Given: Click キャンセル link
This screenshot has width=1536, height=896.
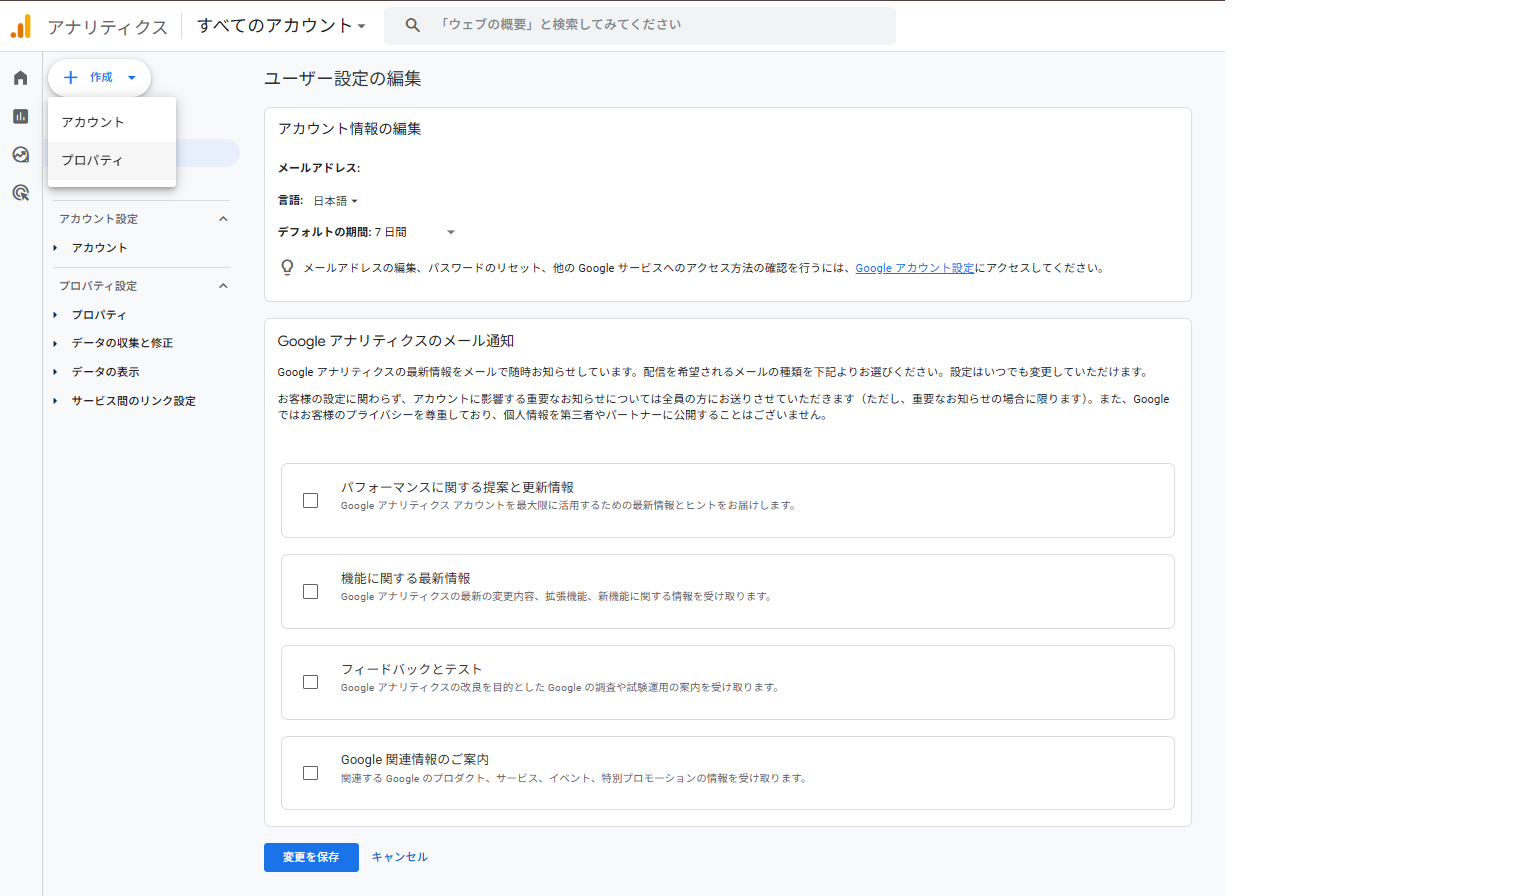Looking at the screenshot, I should pos(400,857).
